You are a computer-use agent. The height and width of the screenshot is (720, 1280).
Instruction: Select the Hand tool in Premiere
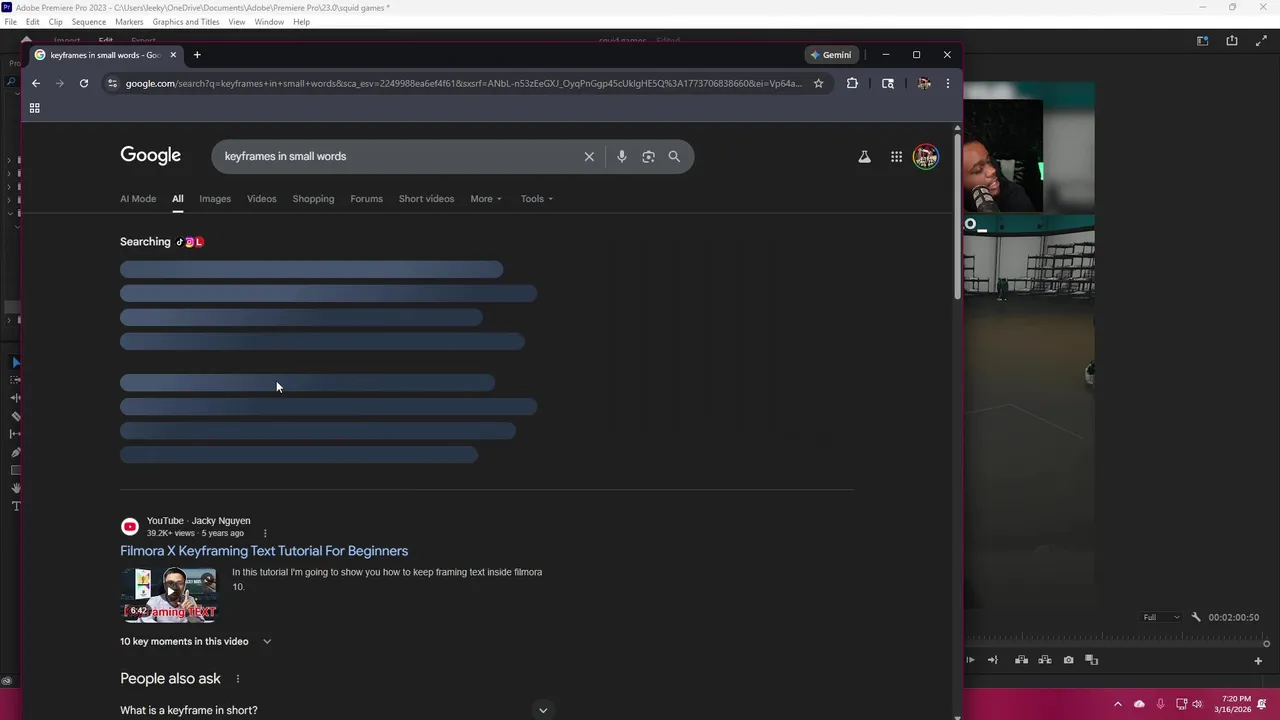16,488
